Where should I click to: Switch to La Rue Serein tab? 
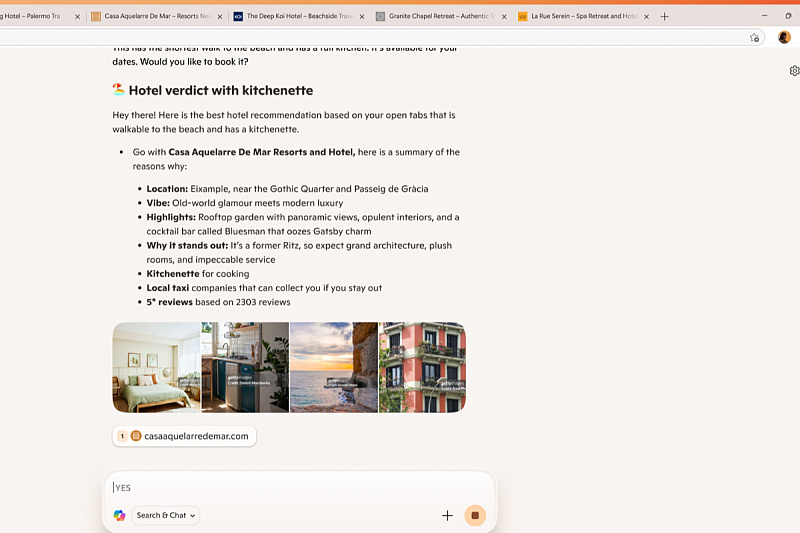coord(584,16)
